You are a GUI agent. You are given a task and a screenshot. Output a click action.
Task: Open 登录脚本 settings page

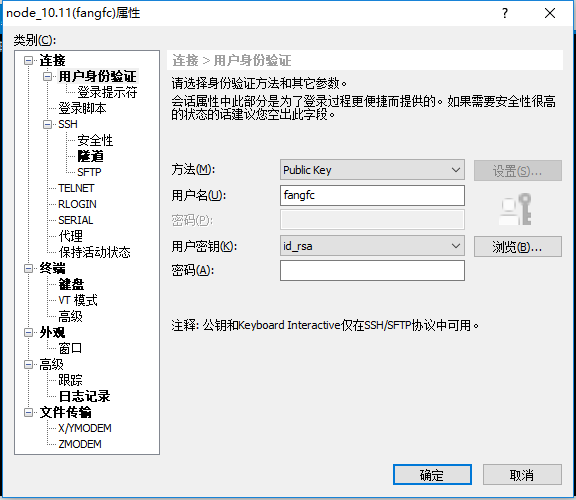(x=82, y=108)
